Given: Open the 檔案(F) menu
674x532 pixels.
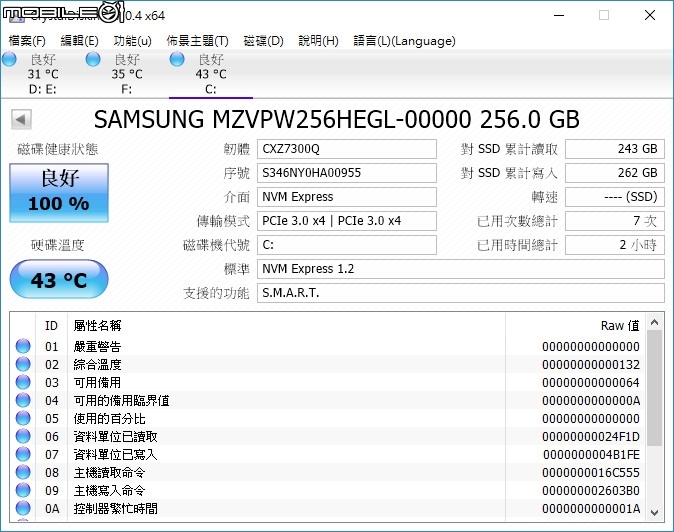Looking at the screenshot, I should click(x=27, y=41).
